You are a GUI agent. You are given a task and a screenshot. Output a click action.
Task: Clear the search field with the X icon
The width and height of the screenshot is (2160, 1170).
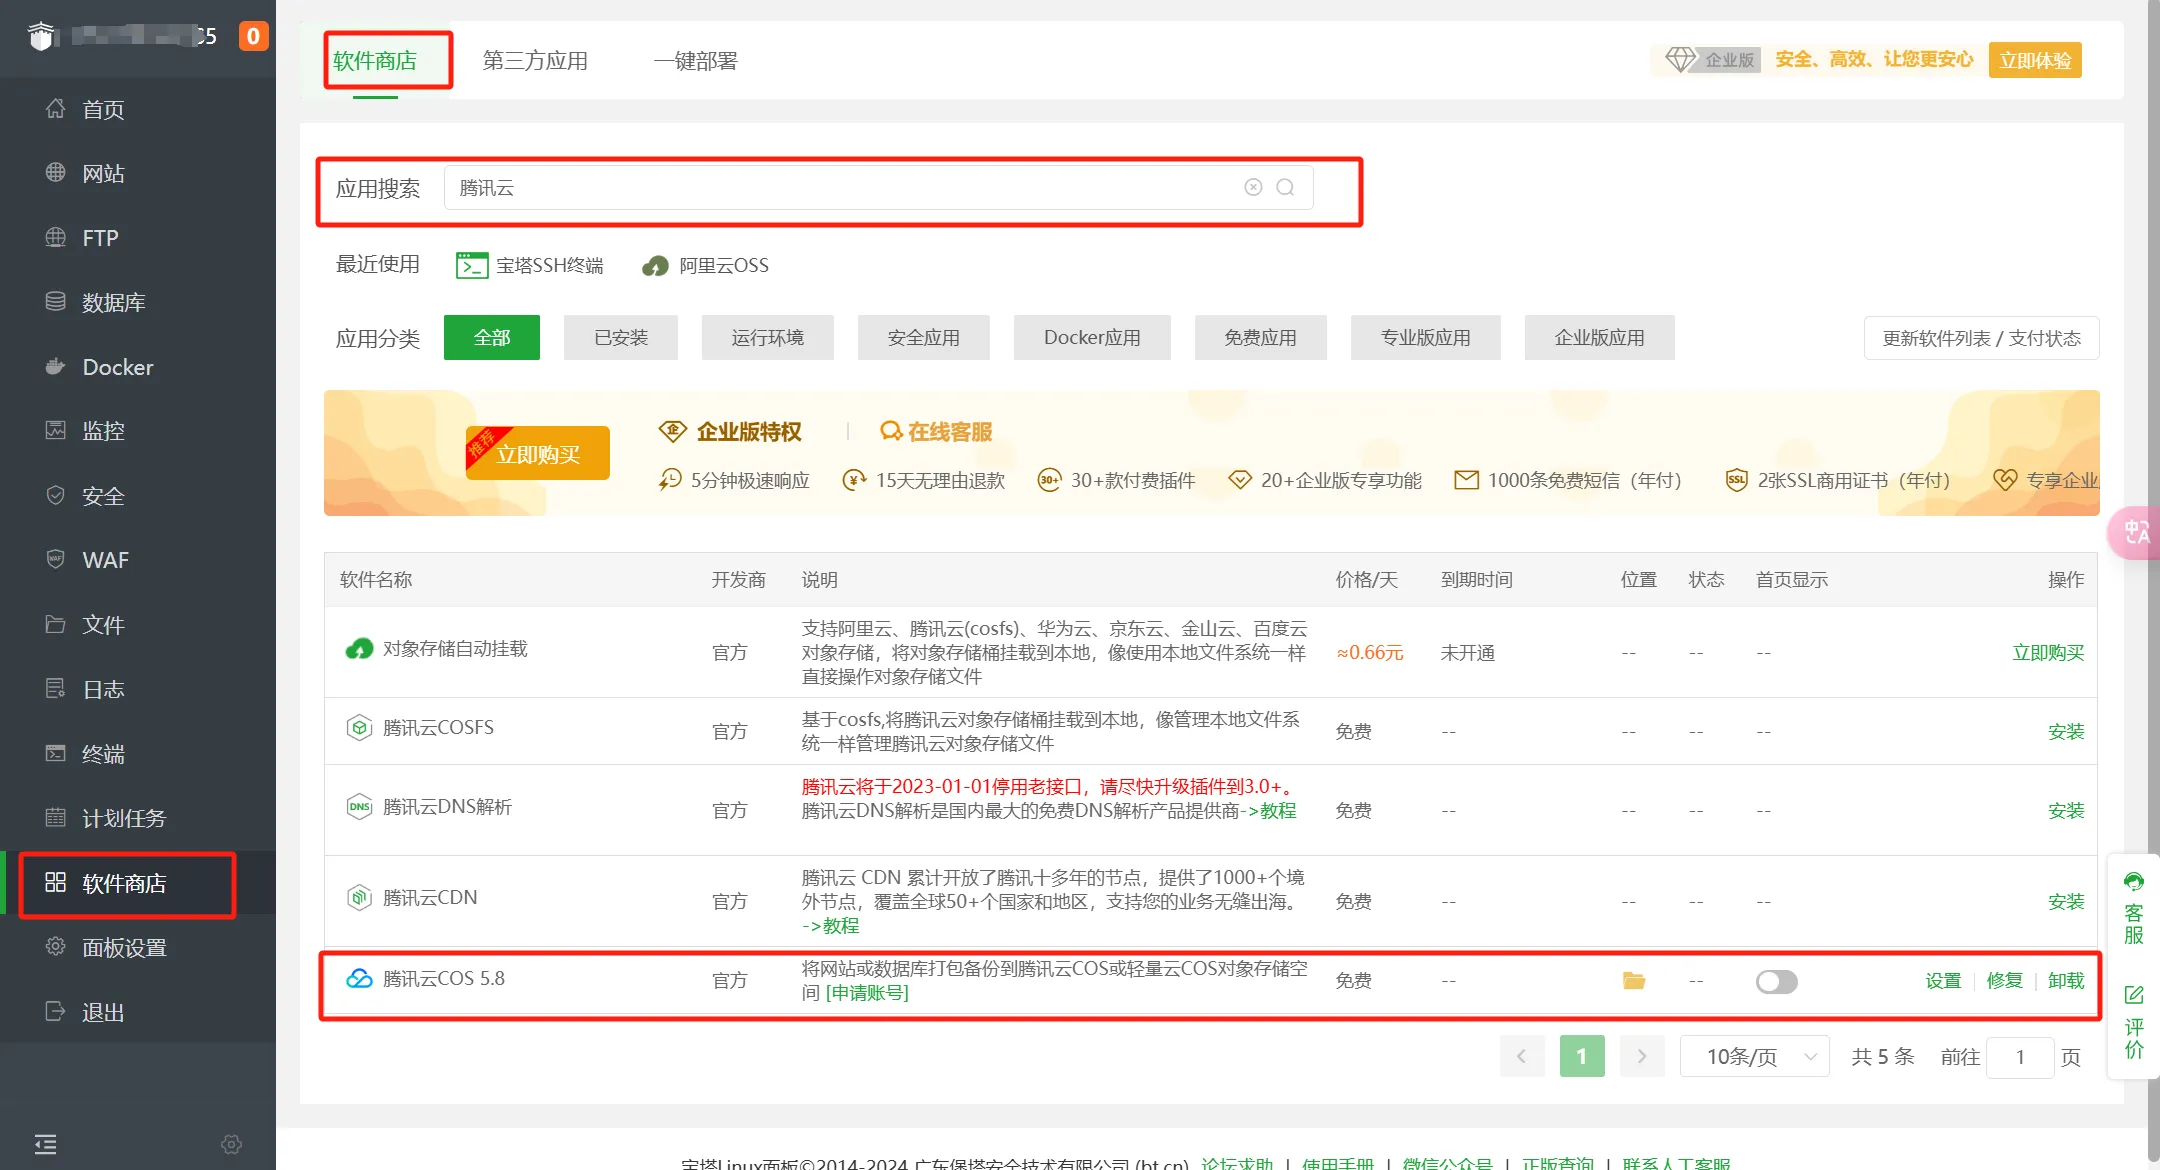(x=1253, y=187)
